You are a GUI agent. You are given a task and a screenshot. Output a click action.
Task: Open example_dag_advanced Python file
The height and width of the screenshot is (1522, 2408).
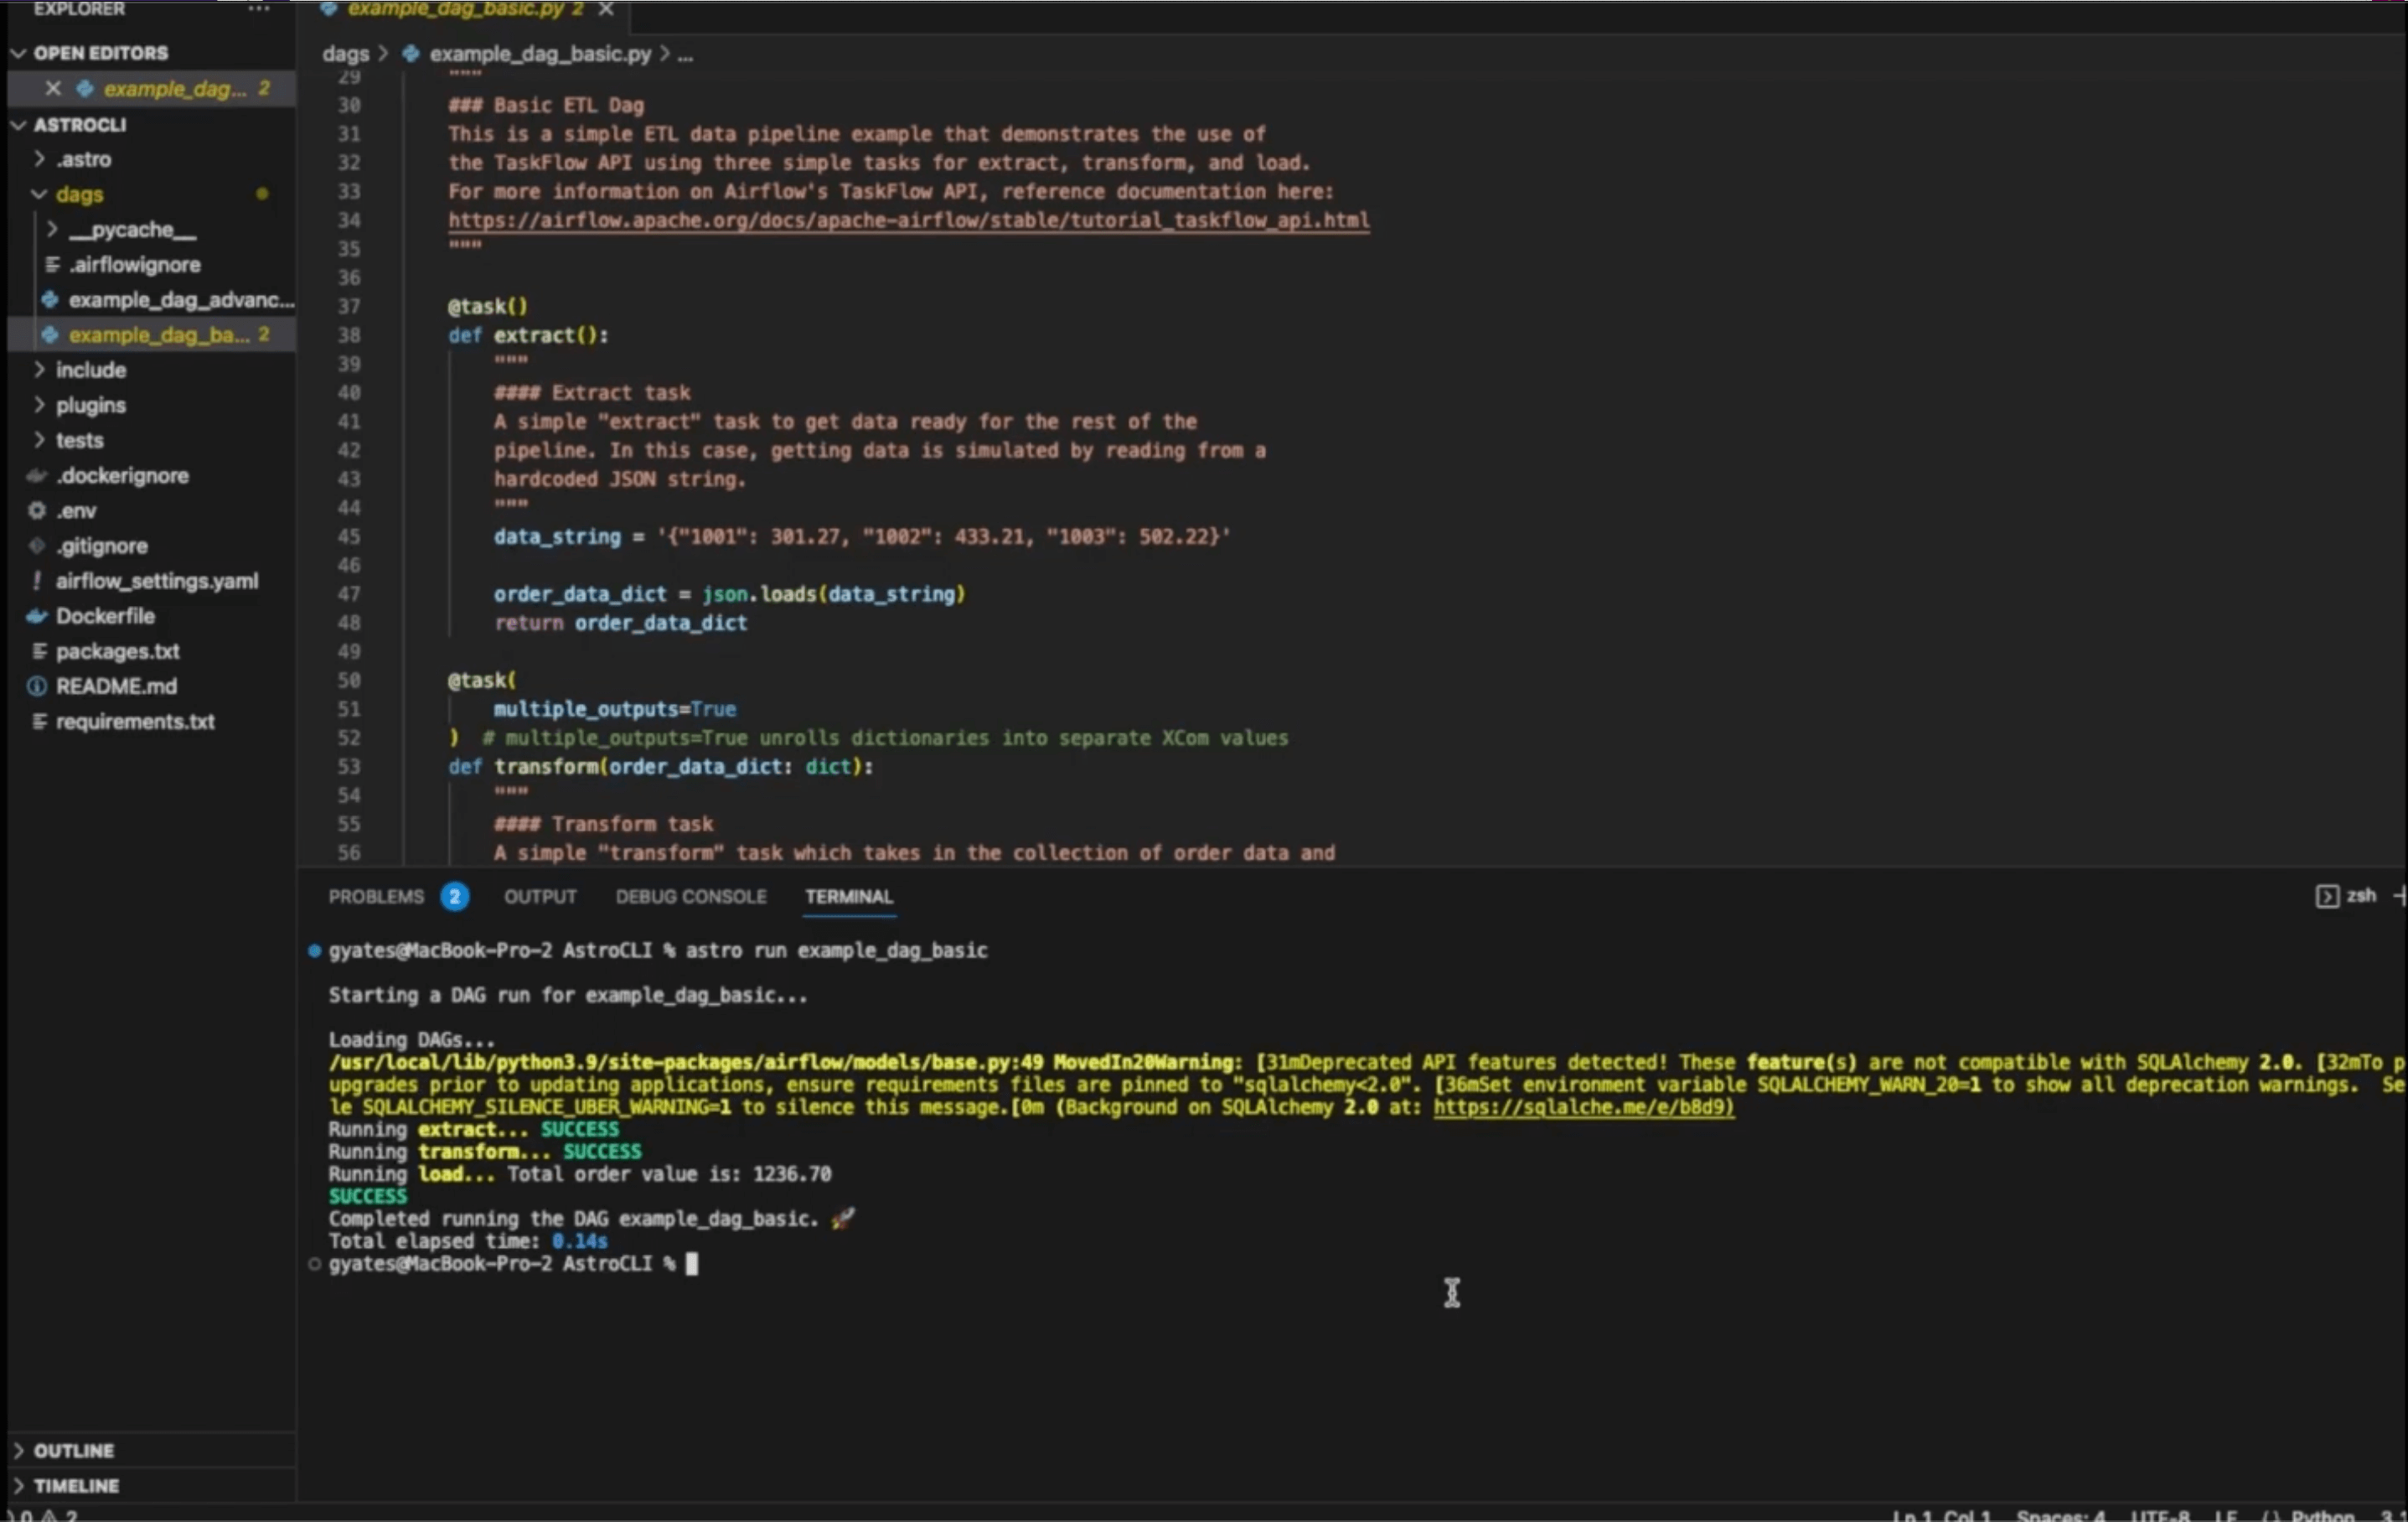pos(180,300)
